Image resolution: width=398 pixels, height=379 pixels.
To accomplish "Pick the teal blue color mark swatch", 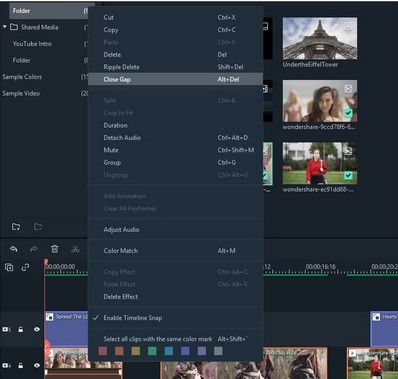I will point(169,351).
